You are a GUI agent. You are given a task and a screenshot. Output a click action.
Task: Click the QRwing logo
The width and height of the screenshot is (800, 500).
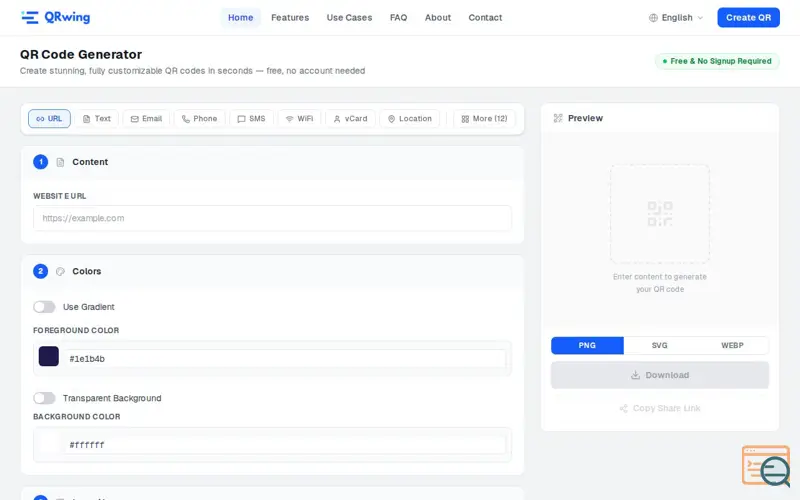56,17
